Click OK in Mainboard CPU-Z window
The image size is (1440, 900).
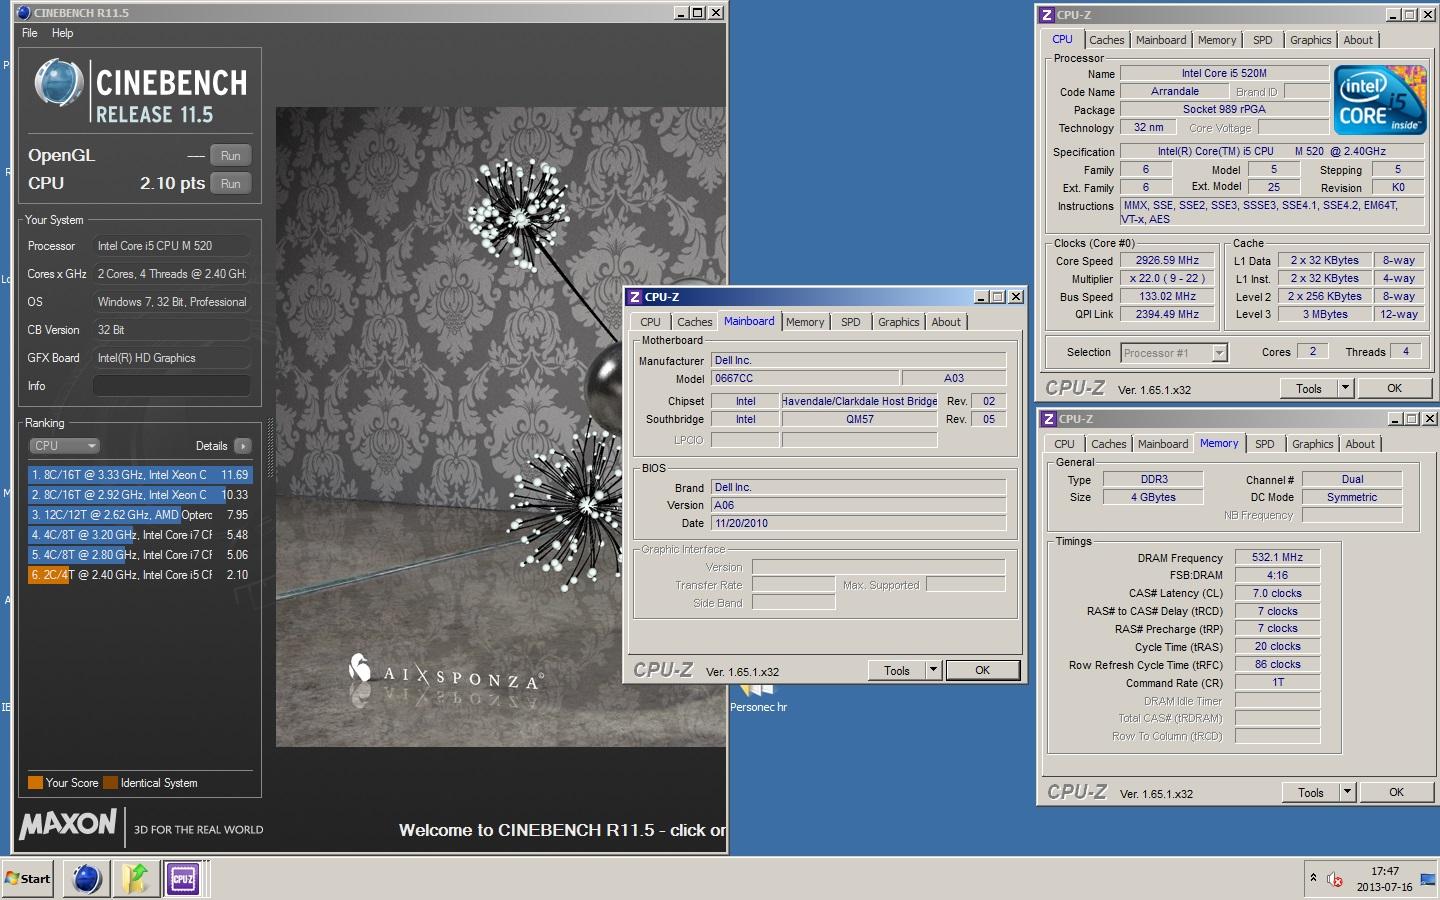983,671
